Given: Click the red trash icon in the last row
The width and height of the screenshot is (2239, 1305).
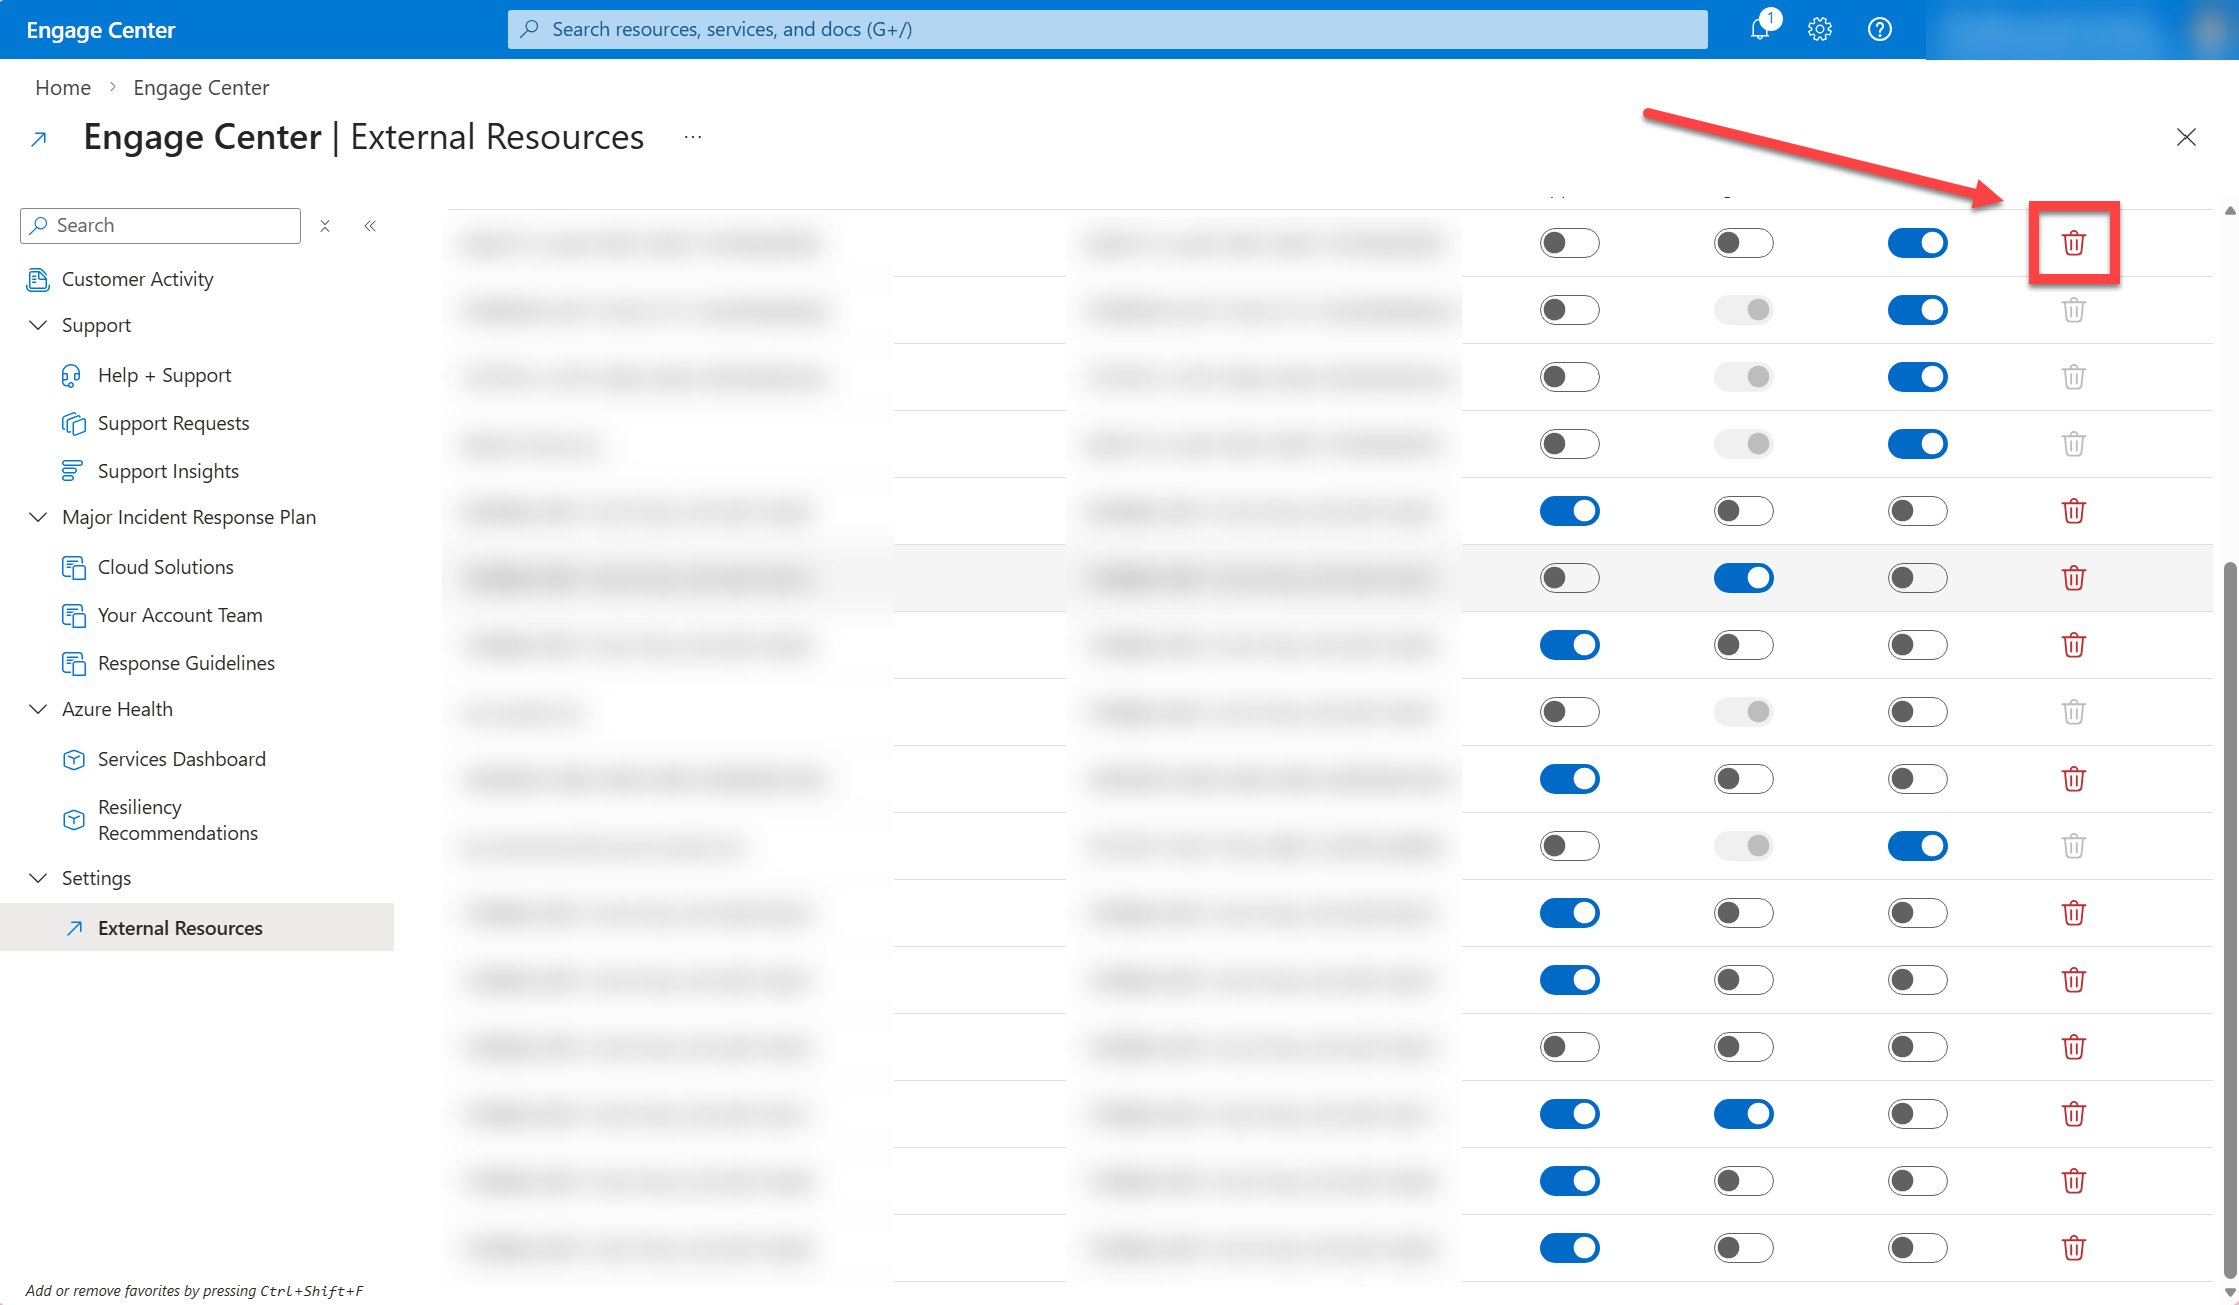Looking at the screenshot, I should tap(2074, 1248).
